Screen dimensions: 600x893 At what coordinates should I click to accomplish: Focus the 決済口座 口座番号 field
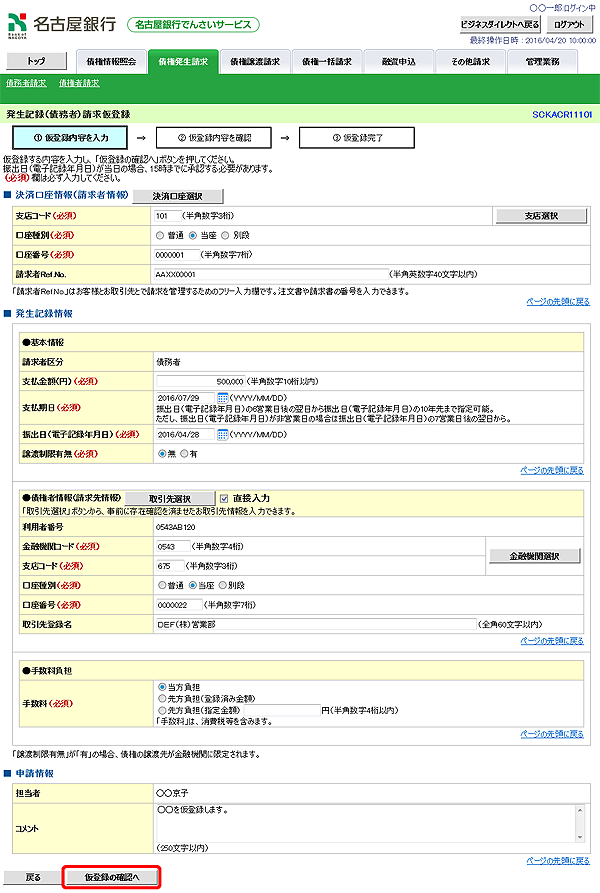(x=177, y=255)
